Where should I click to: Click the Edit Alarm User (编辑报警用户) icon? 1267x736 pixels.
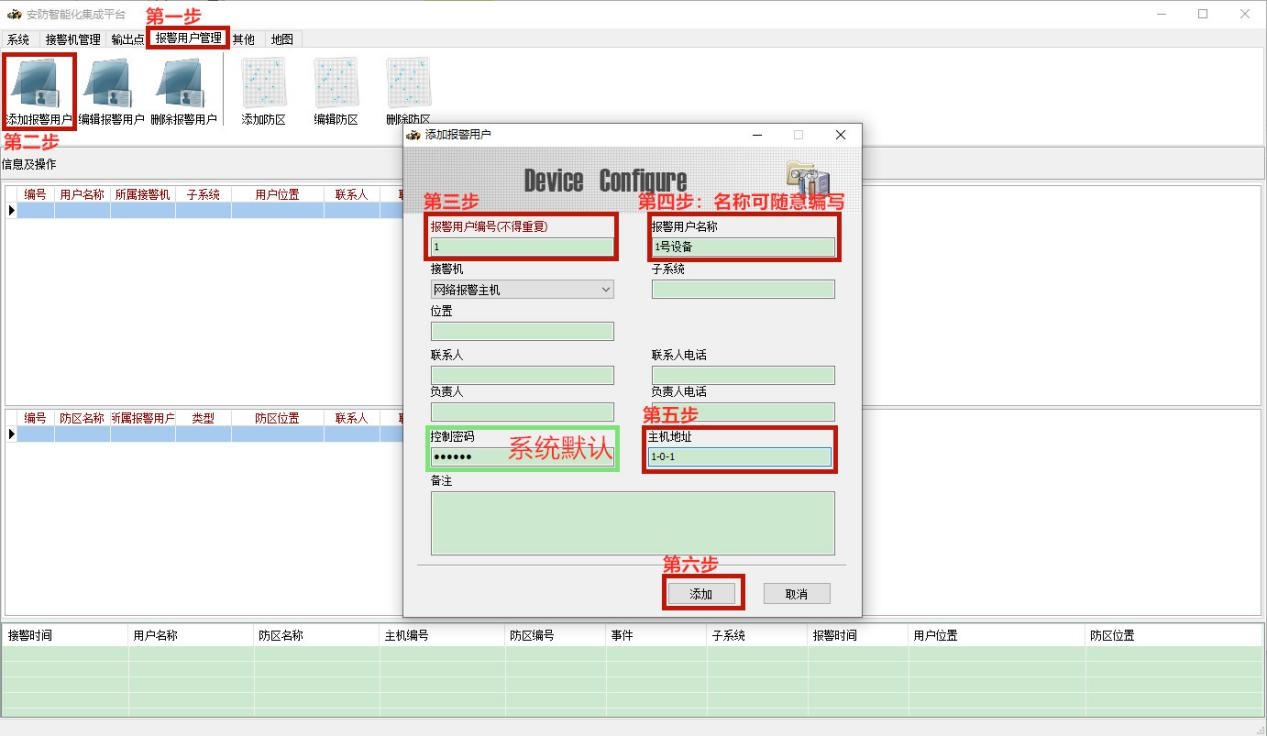pos(111,87)
